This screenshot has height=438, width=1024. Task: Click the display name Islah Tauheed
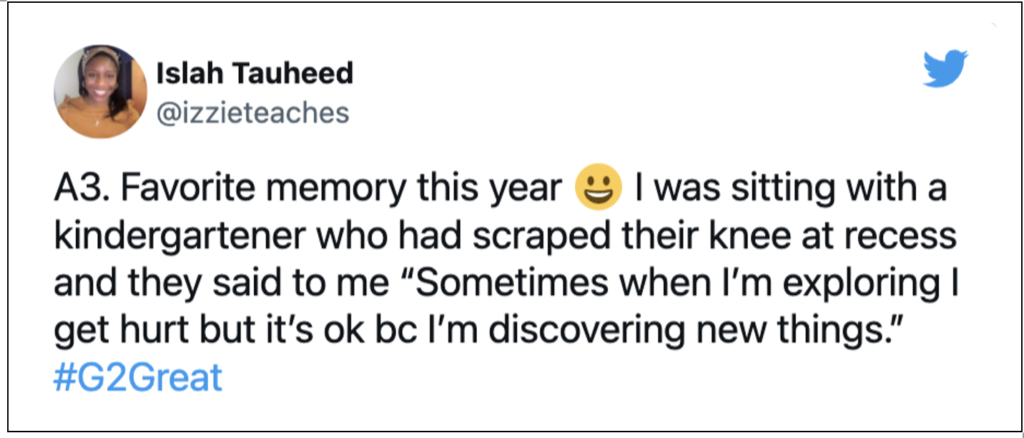click(x=255, y=74)
